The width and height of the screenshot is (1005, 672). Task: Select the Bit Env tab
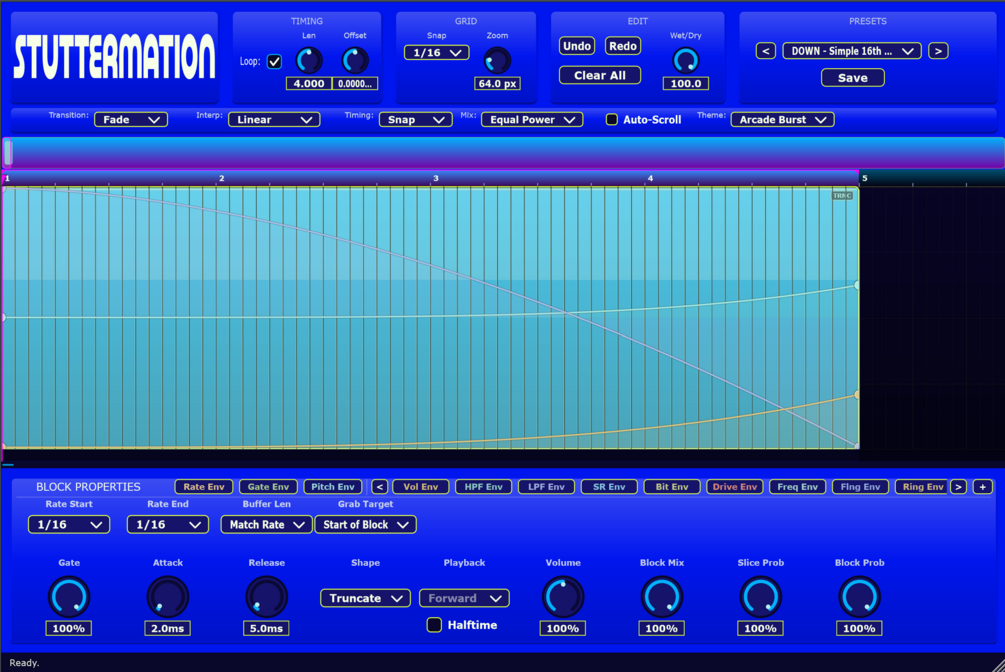point(672,487)
